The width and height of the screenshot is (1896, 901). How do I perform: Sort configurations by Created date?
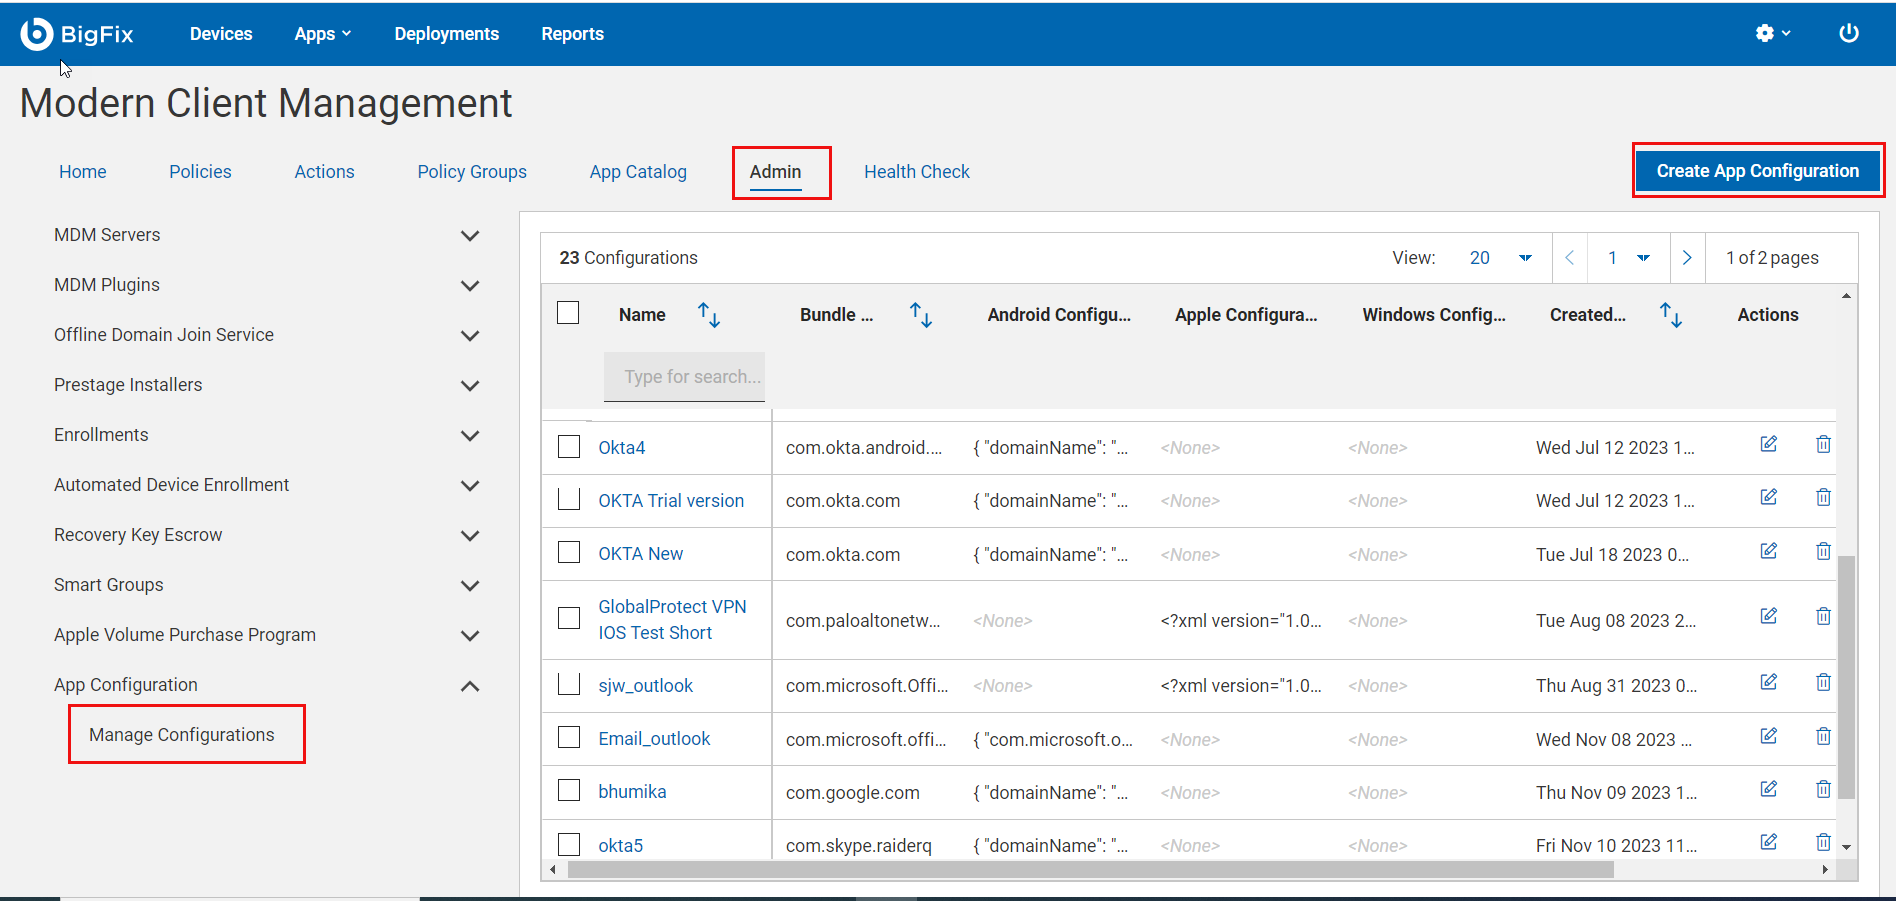click(x=1670, y=315)
